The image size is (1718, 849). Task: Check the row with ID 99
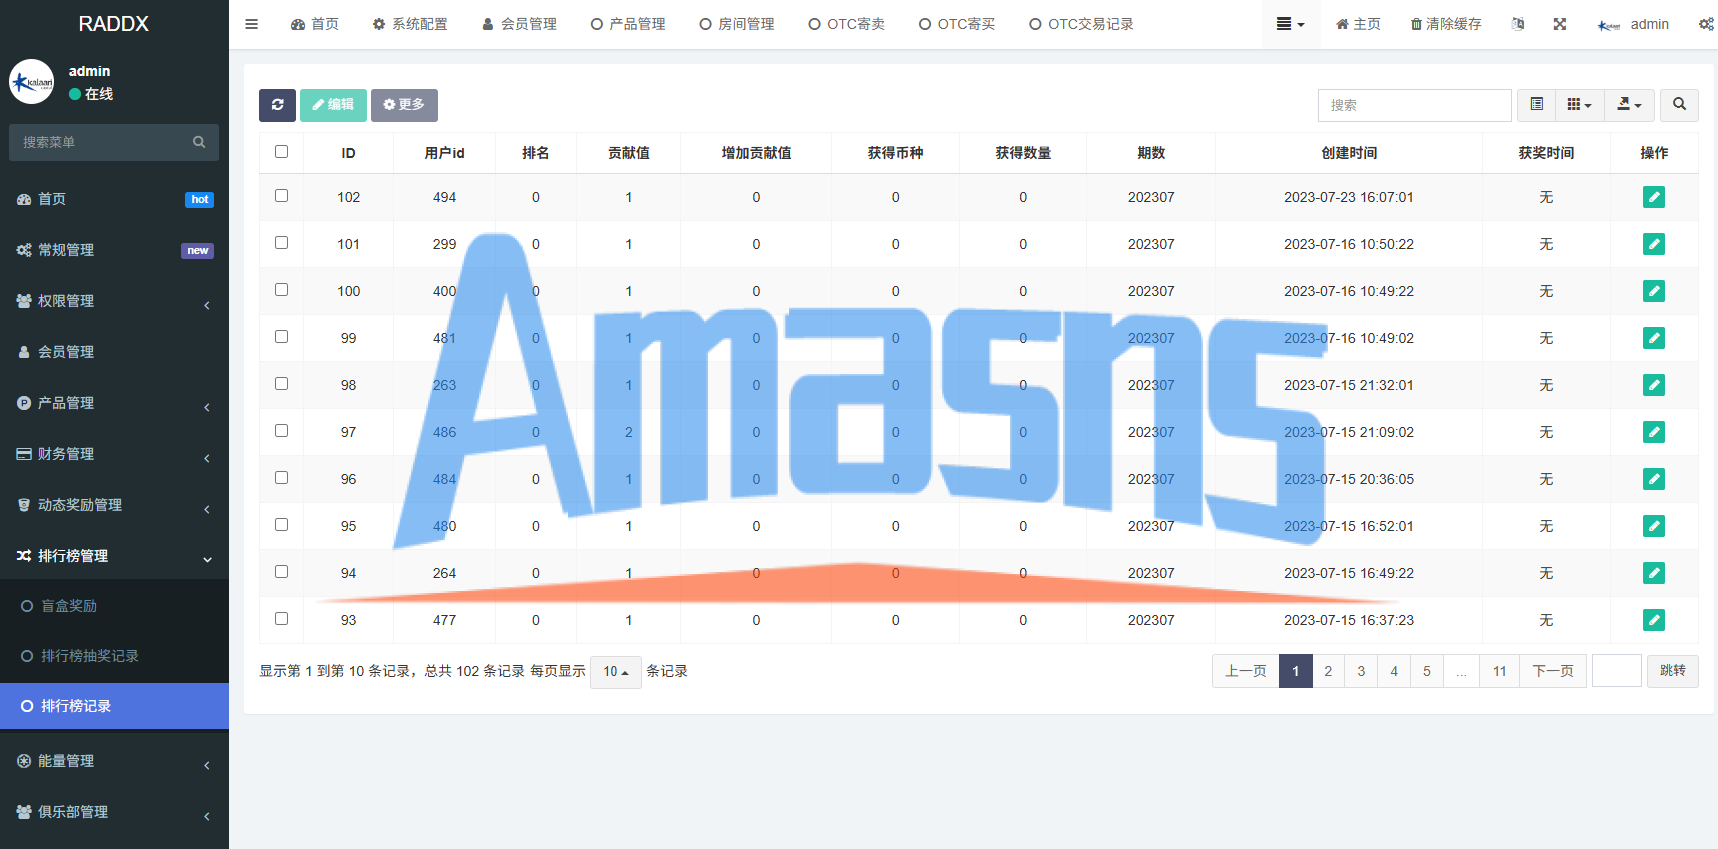[281, 337]
